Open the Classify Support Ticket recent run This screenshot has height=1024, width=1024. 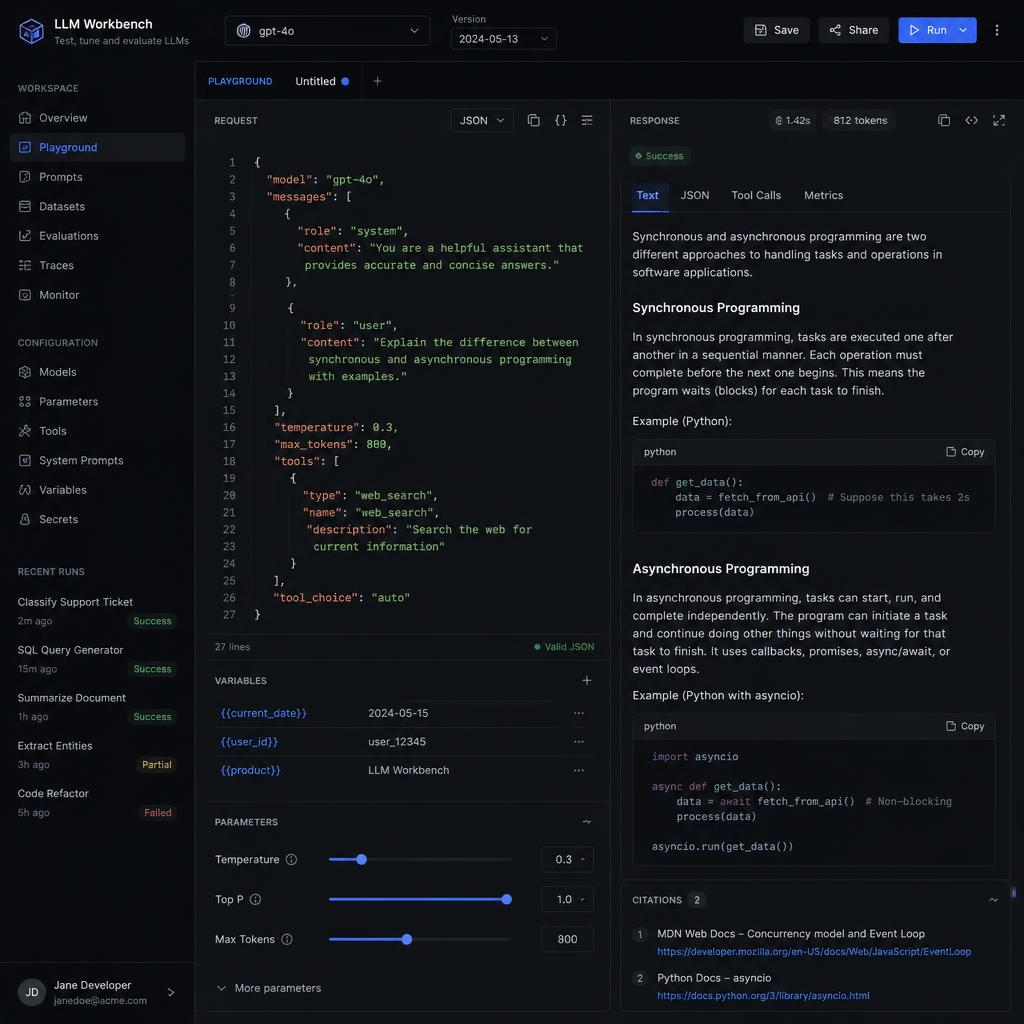pos(97,611)
